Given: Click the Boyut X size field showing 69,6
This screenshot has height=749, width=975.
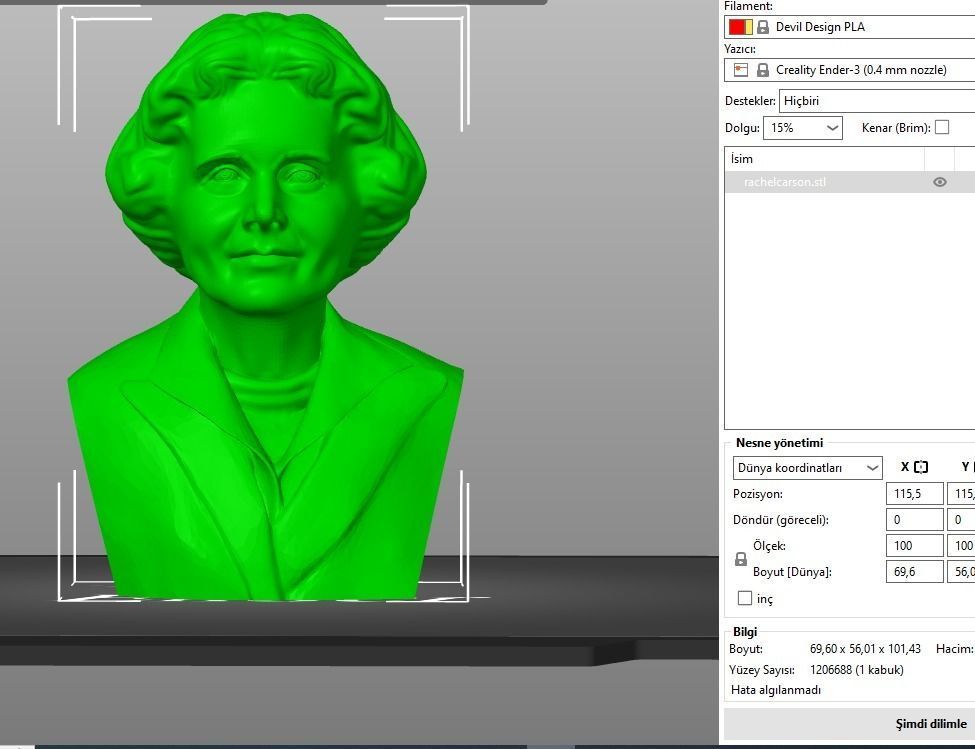Looking at the screenshot, I should 915,572.
